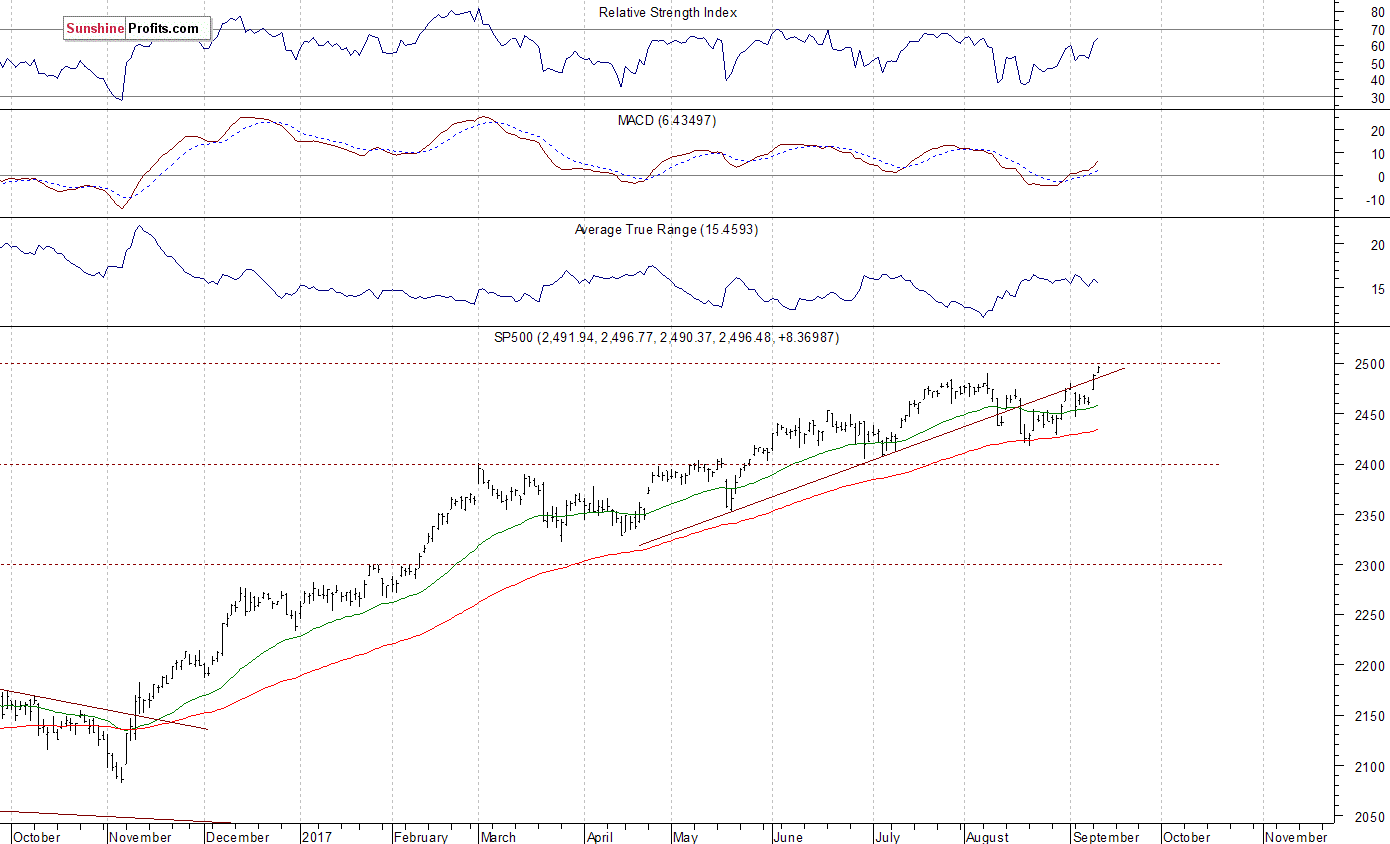The image size is (1390, 844).
Task: Select the SP500 price data title
Action: point(667,338)
